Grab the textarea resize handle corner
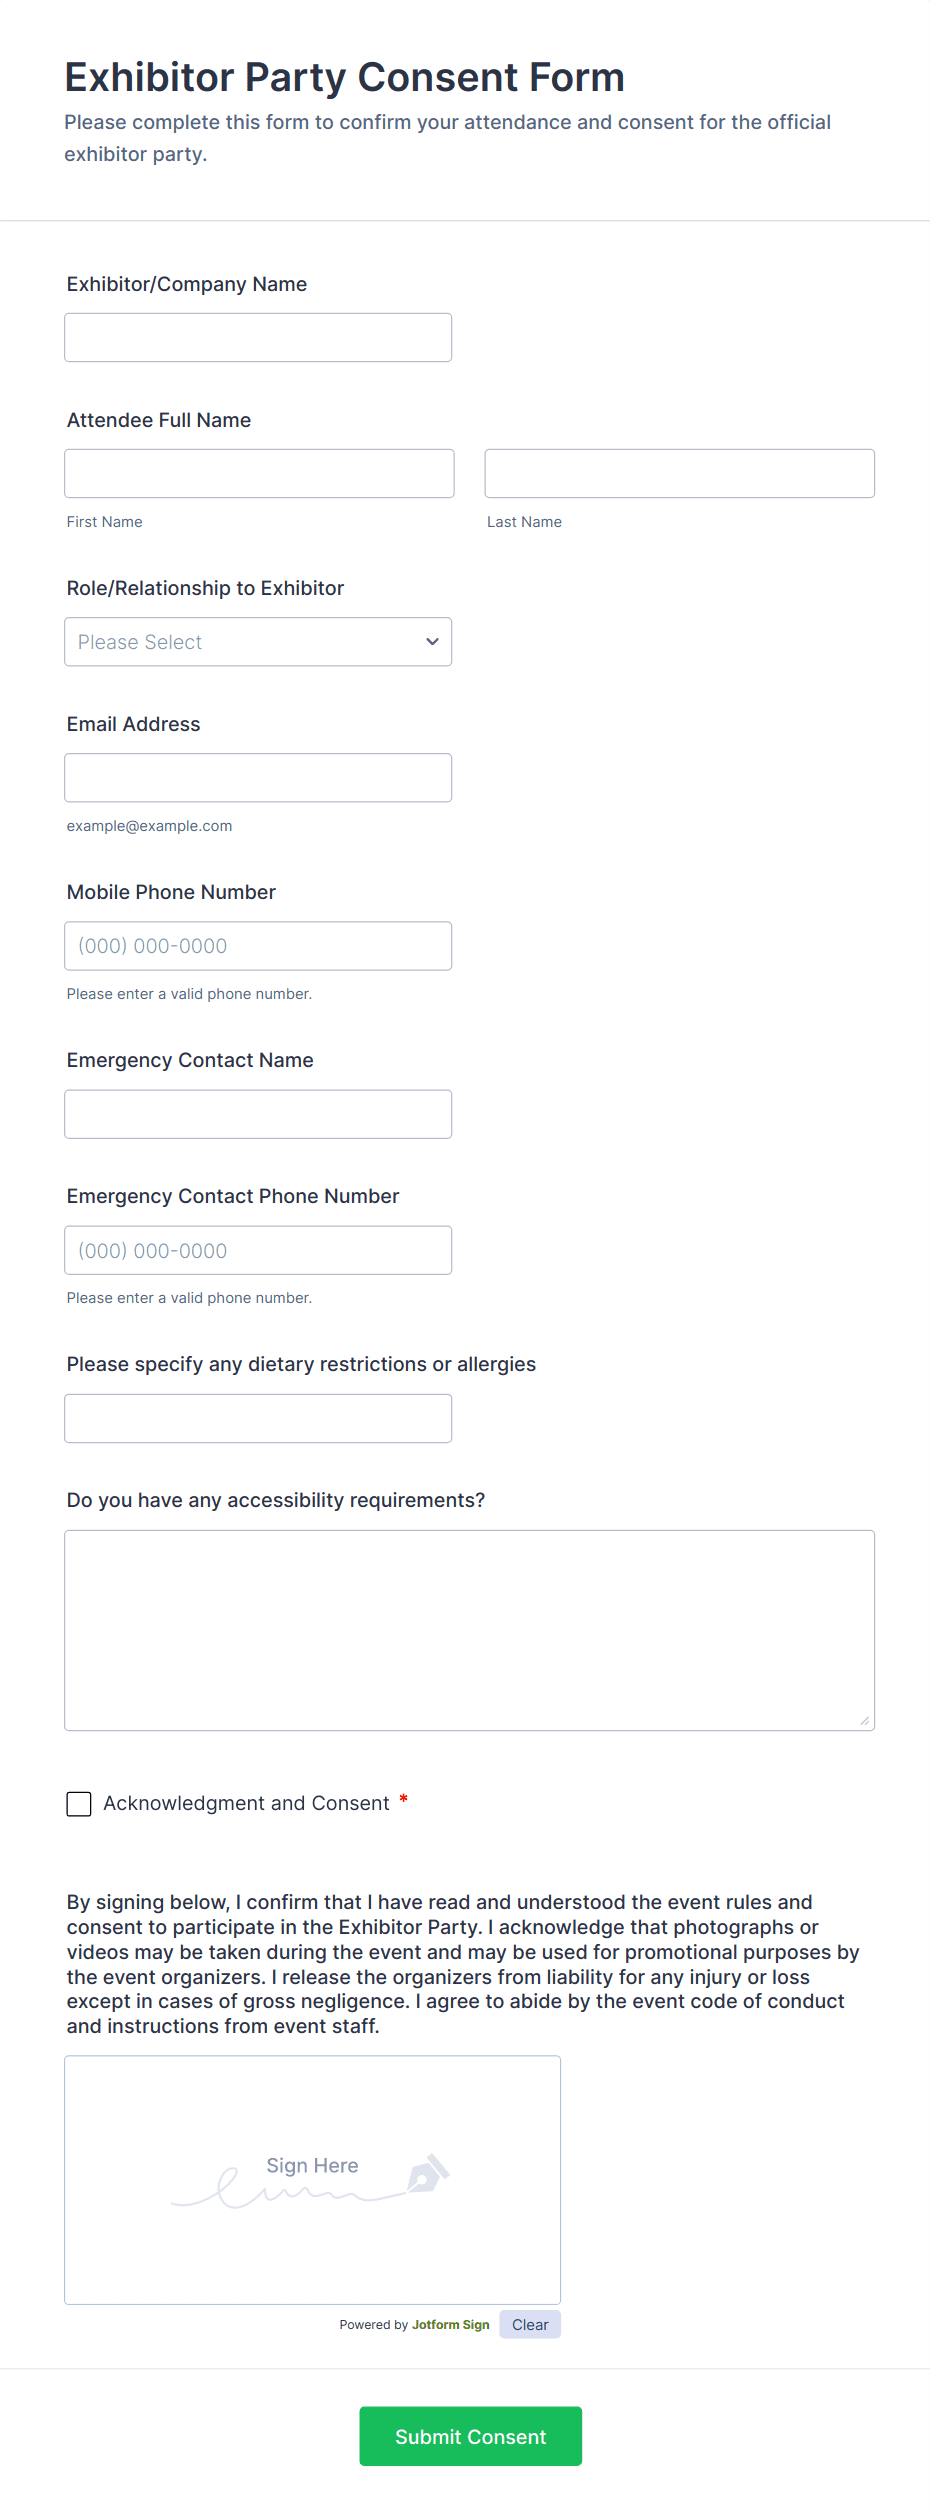The image size is (930, 2515). pos(864,1720)
